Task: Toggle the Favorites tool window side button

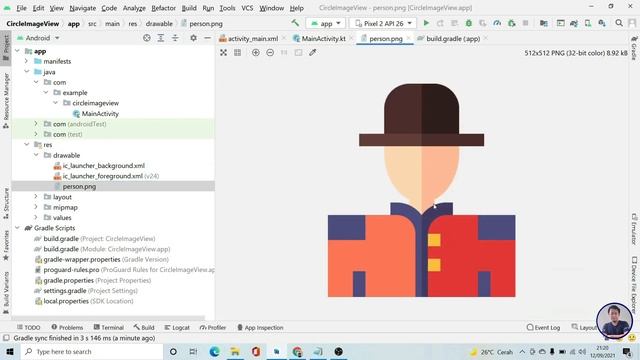Action: pyautogui.click(x=6, y=246)
